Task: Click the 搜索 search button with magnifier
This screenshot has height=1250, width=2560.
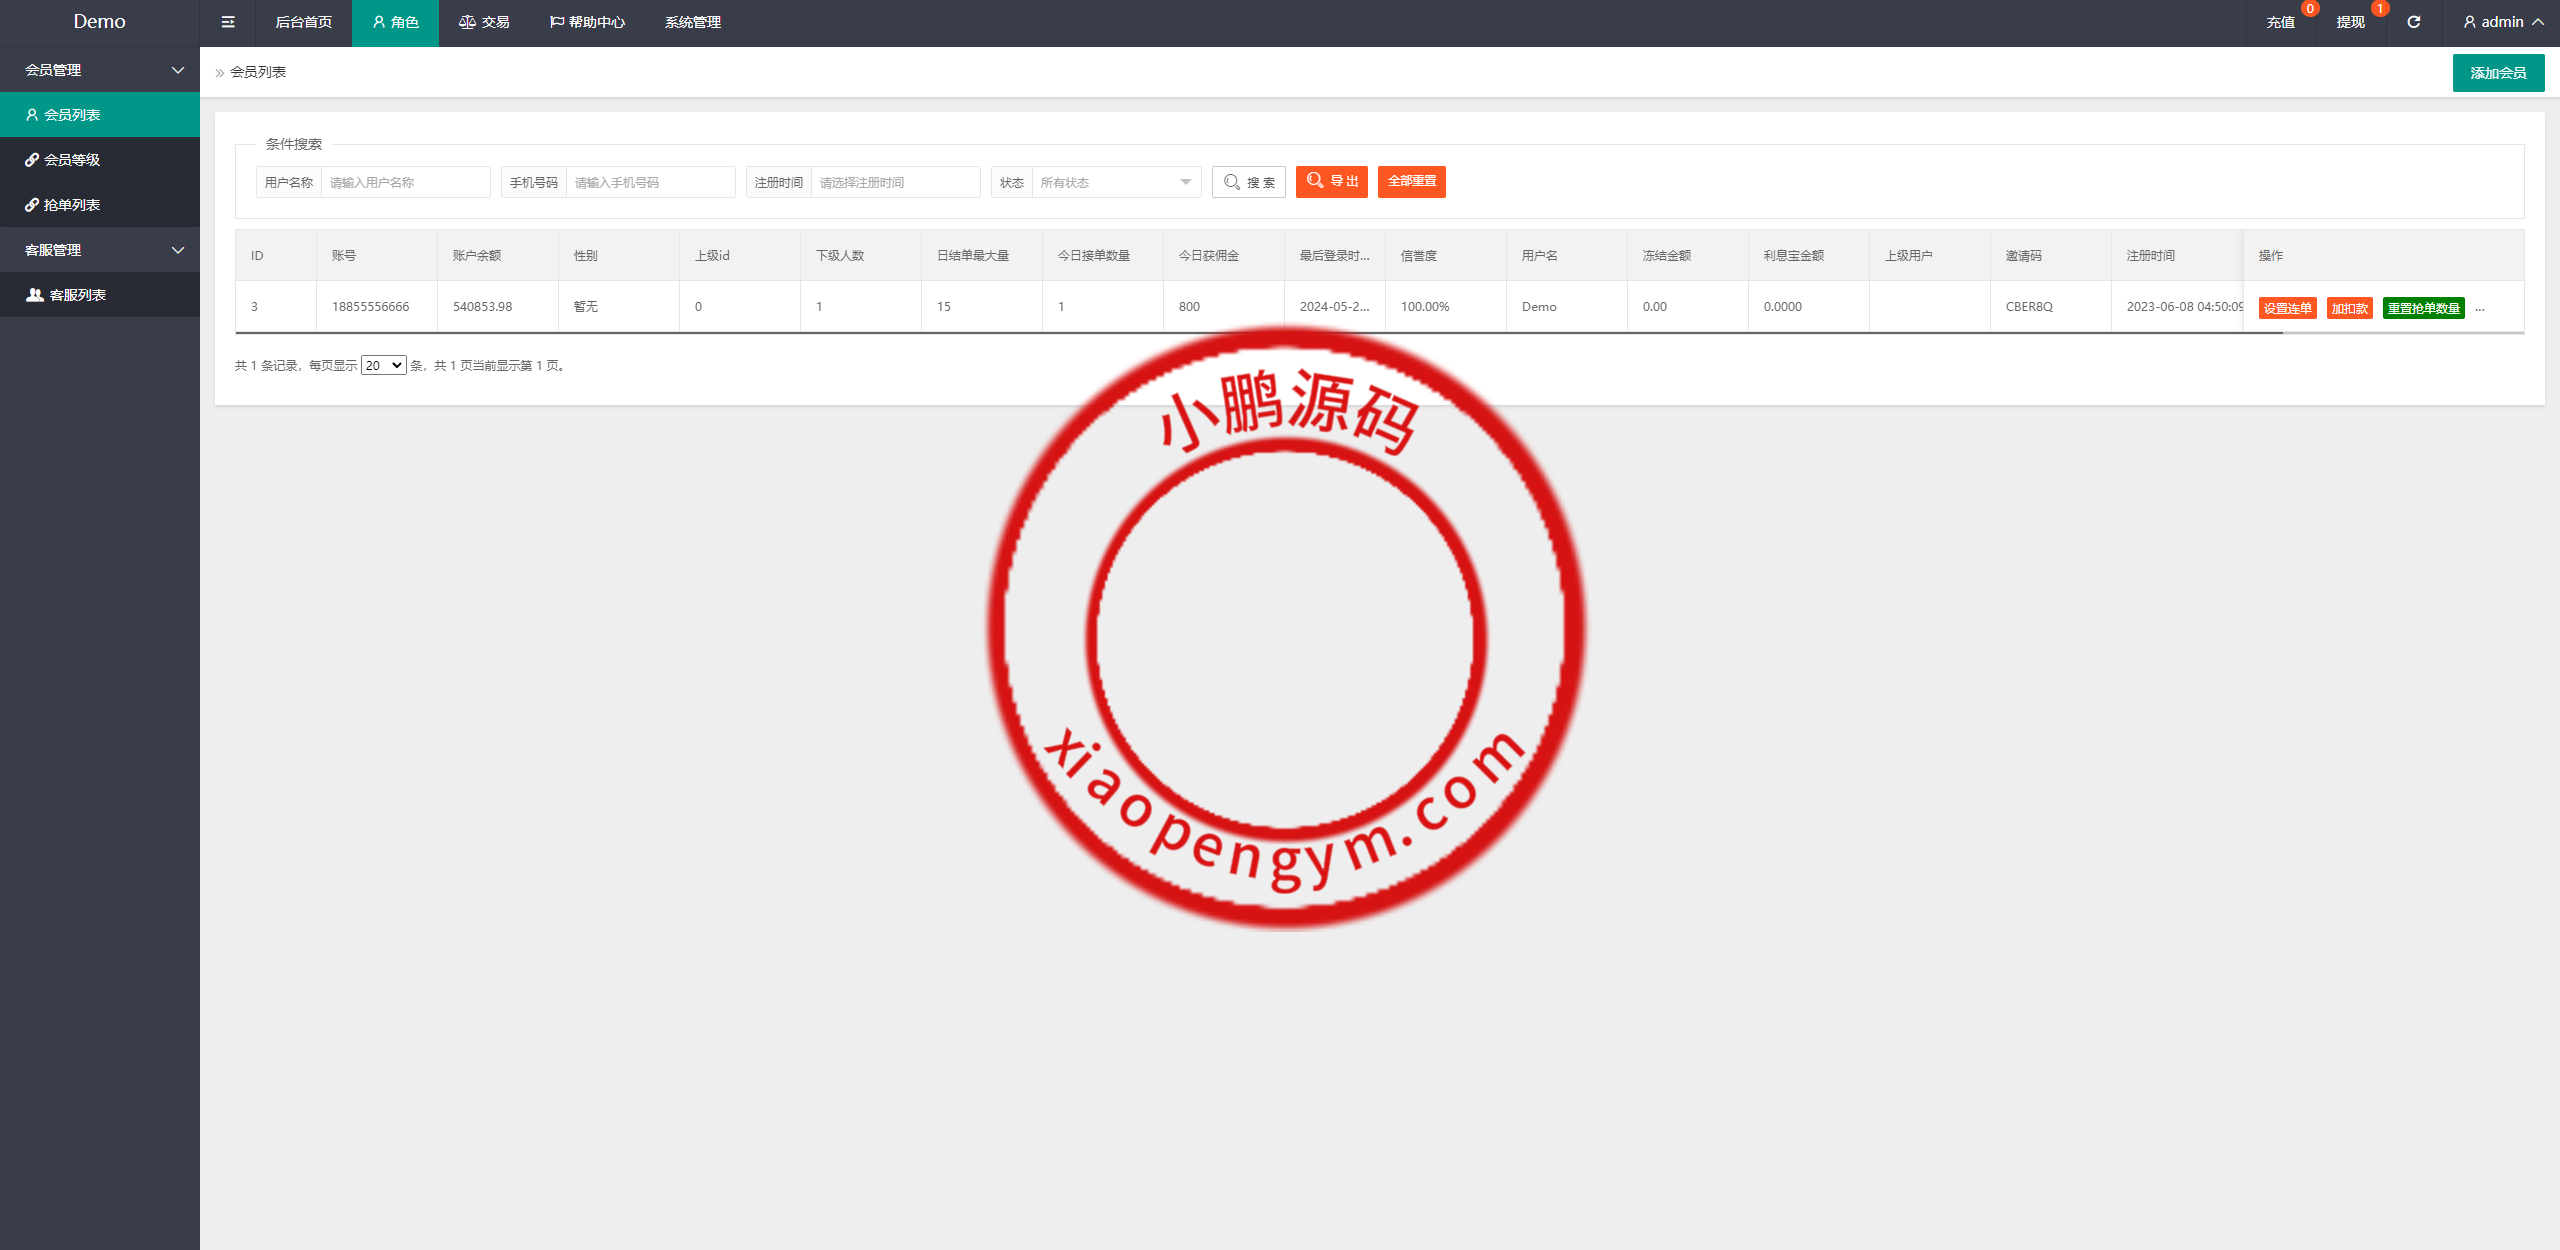Action: [1248, 182]
